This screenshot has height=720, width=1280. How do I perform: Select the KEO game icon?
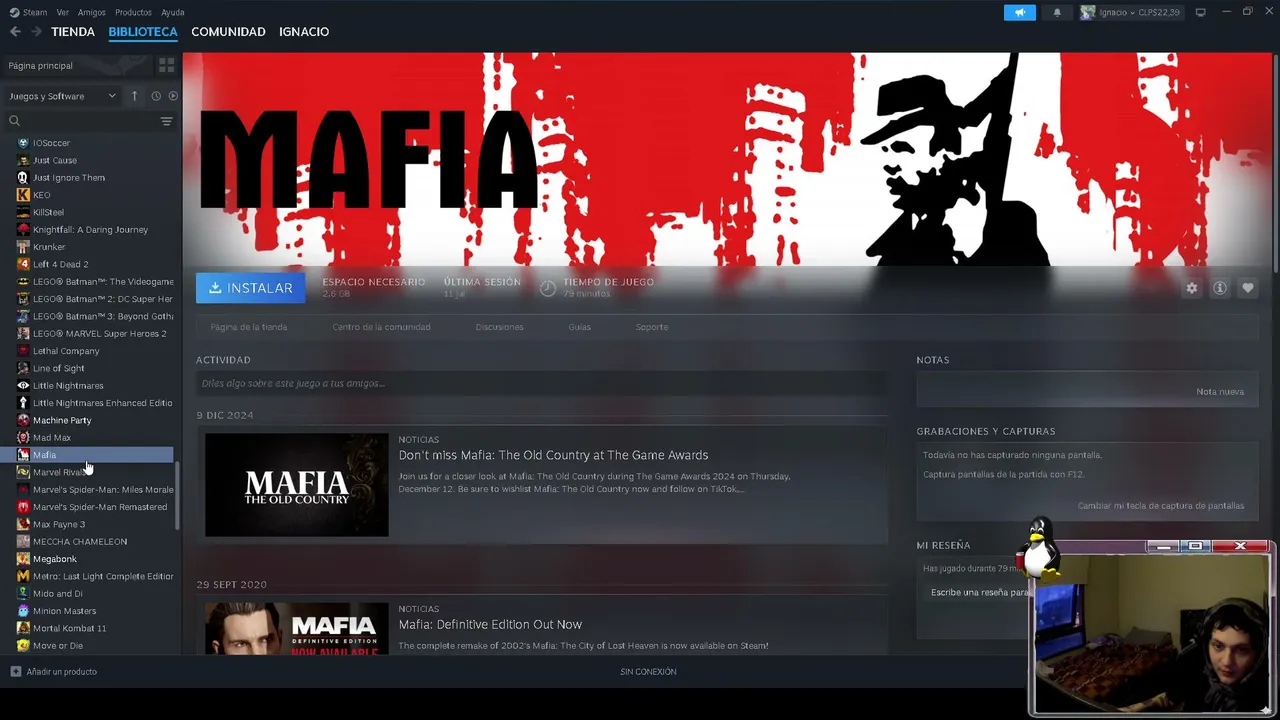coord(23,195)
